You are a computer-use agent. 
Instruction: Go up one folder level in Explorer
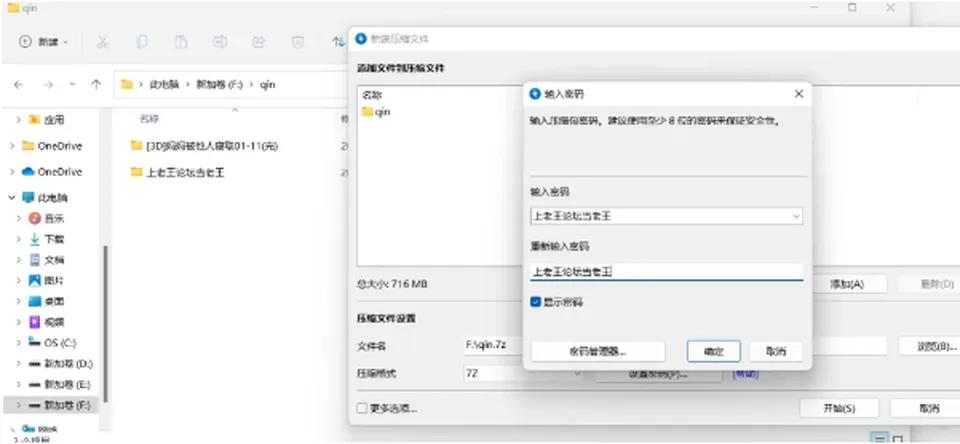[x=96, y=85]
